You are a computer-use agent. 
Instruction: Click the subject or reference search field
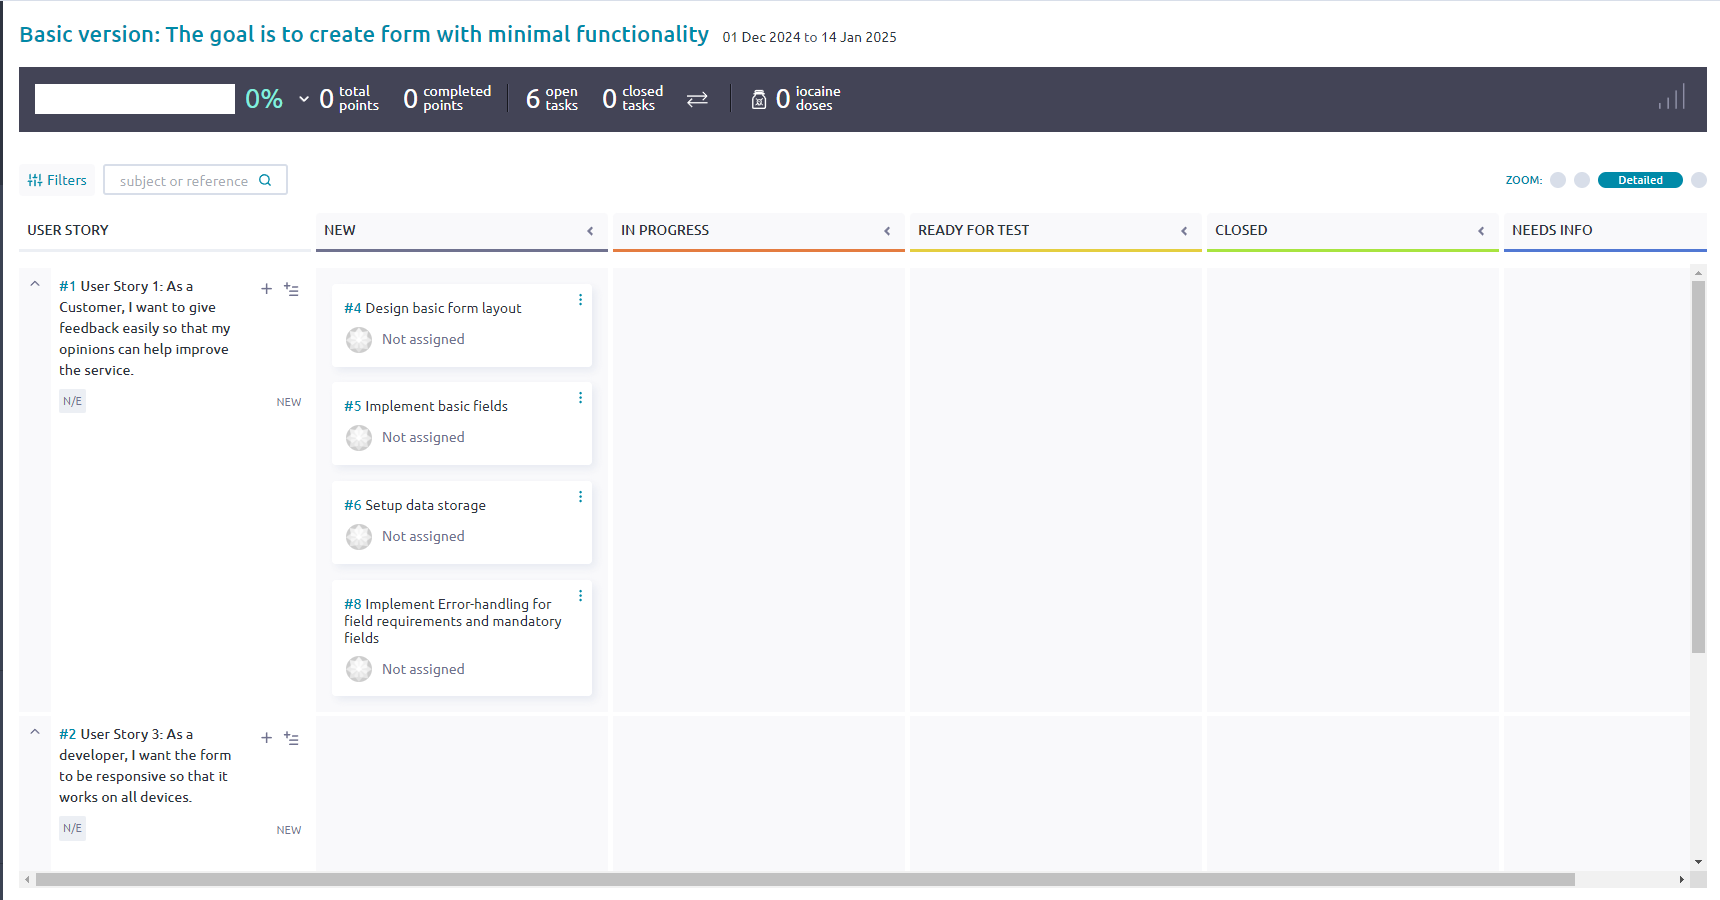pos(185,181)
